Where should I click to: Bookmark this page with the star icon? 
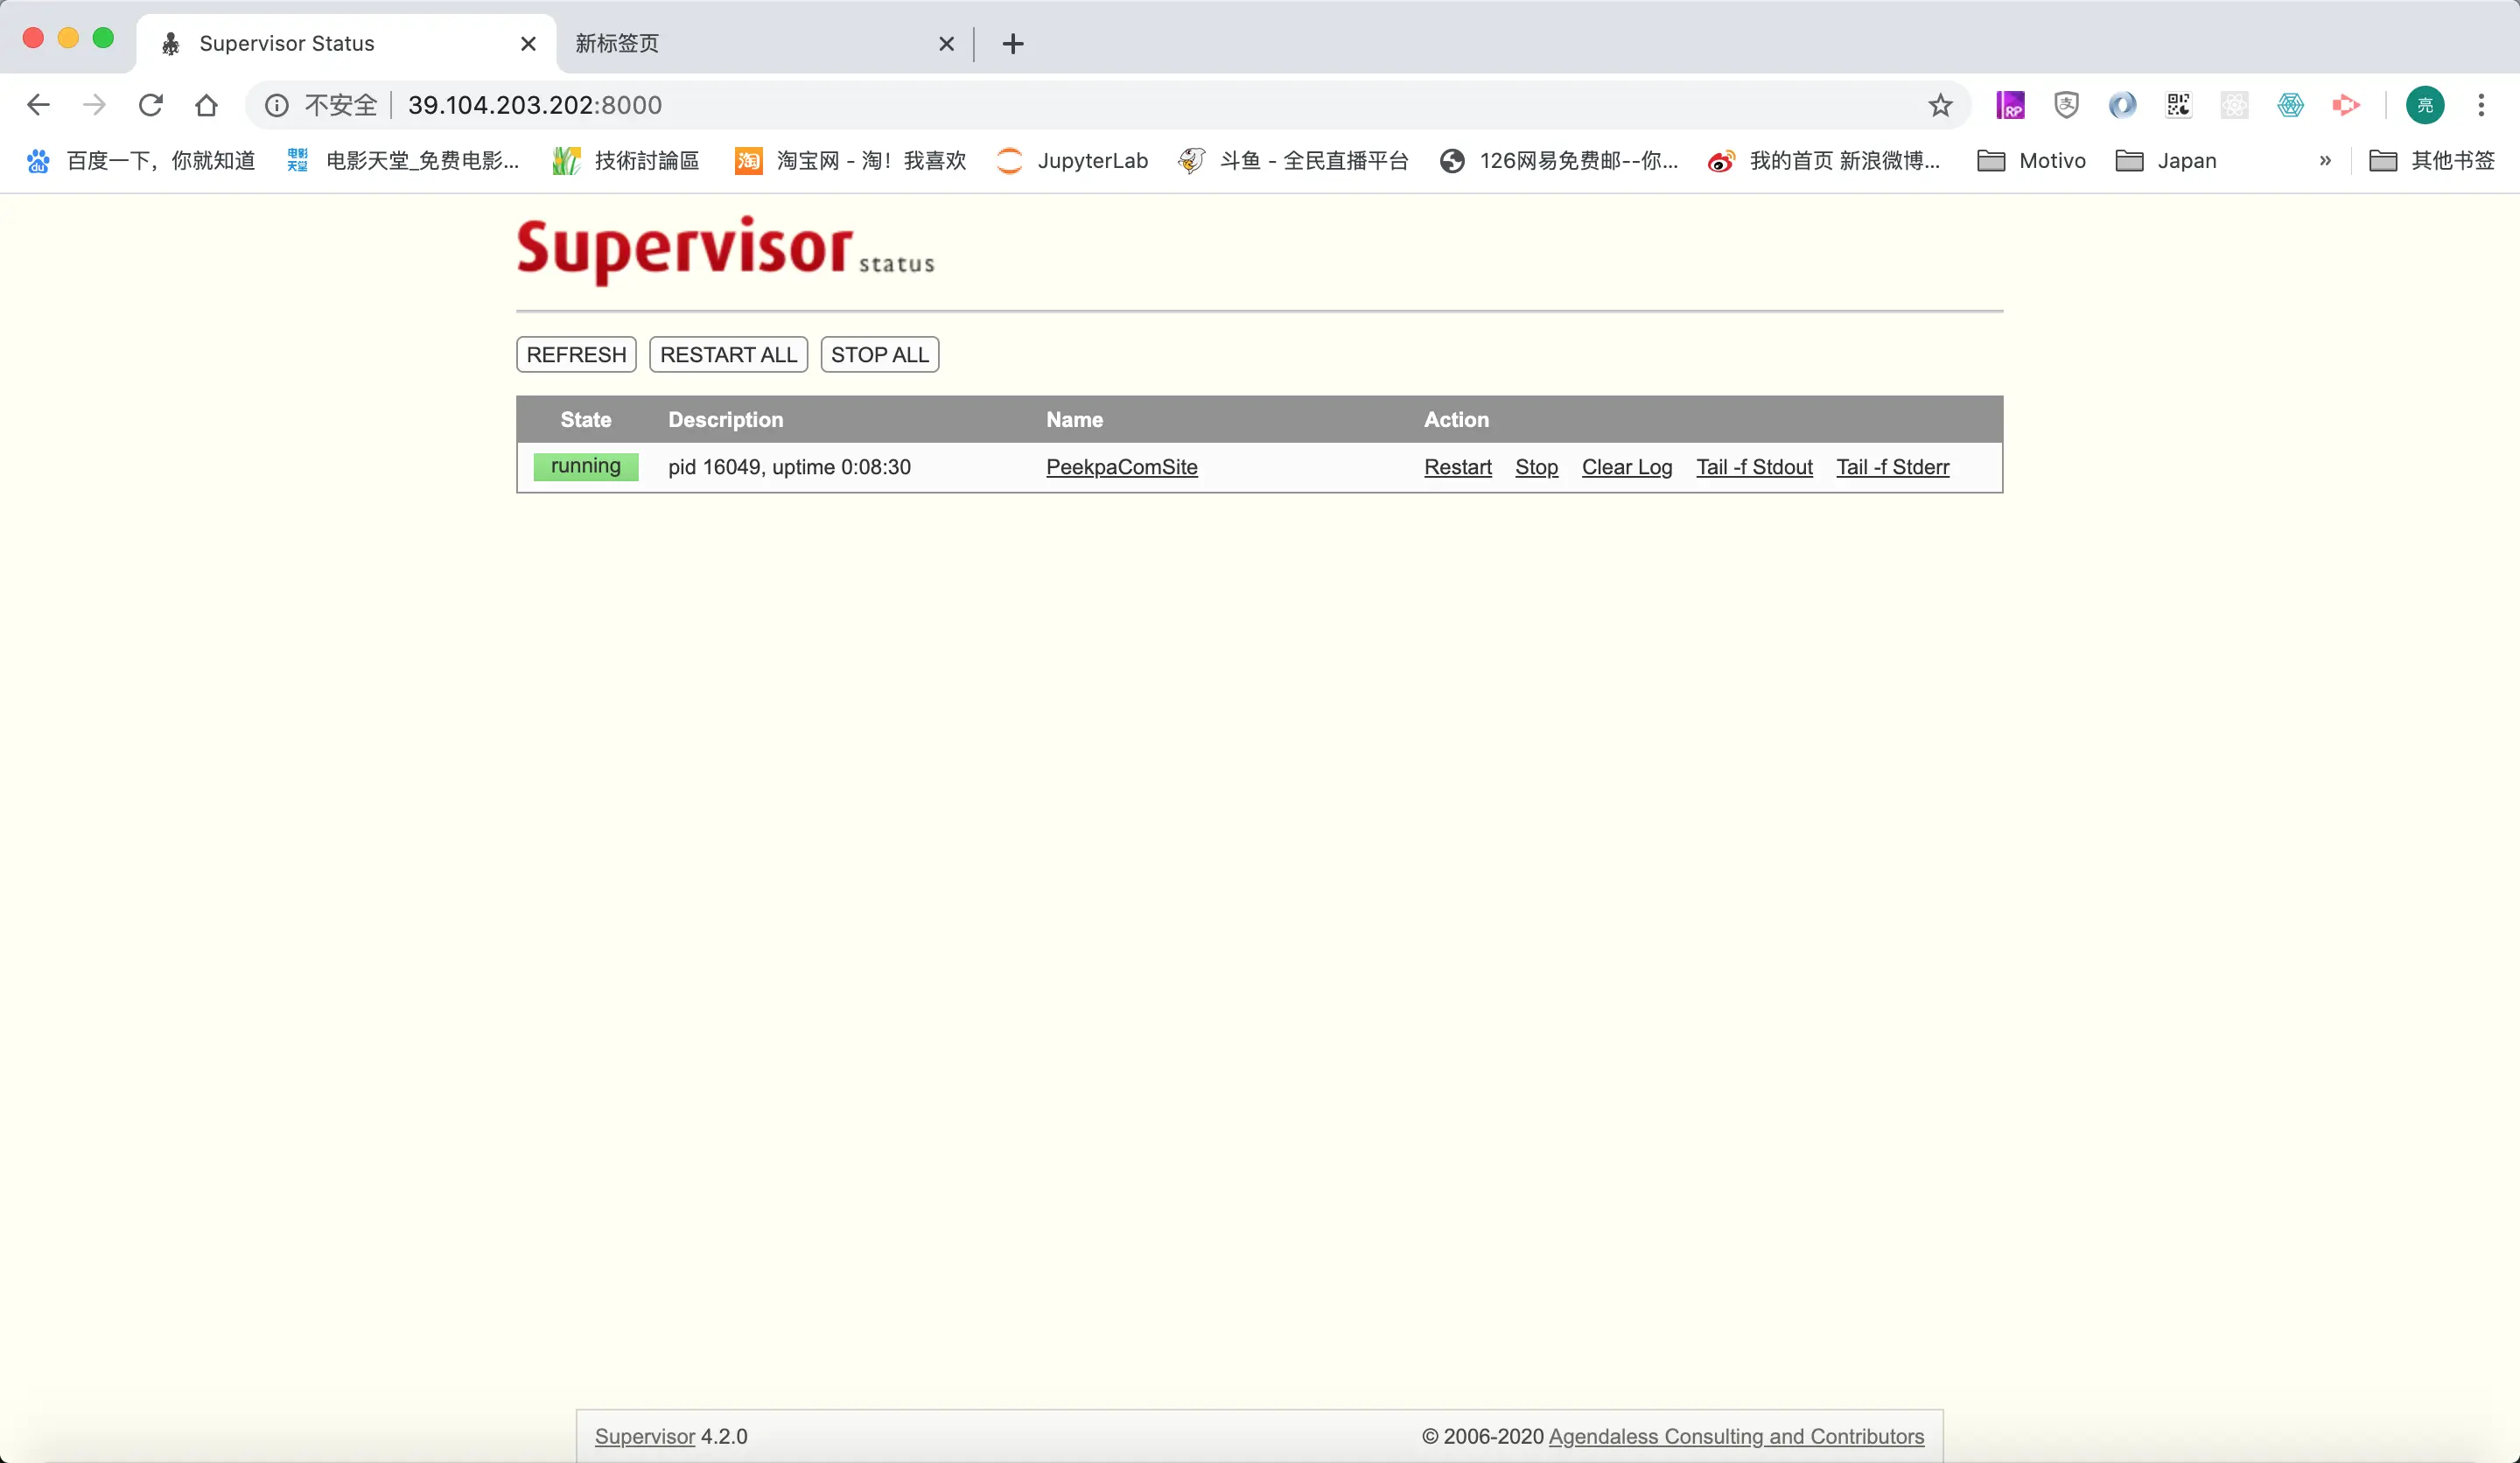pos(1940,105)
